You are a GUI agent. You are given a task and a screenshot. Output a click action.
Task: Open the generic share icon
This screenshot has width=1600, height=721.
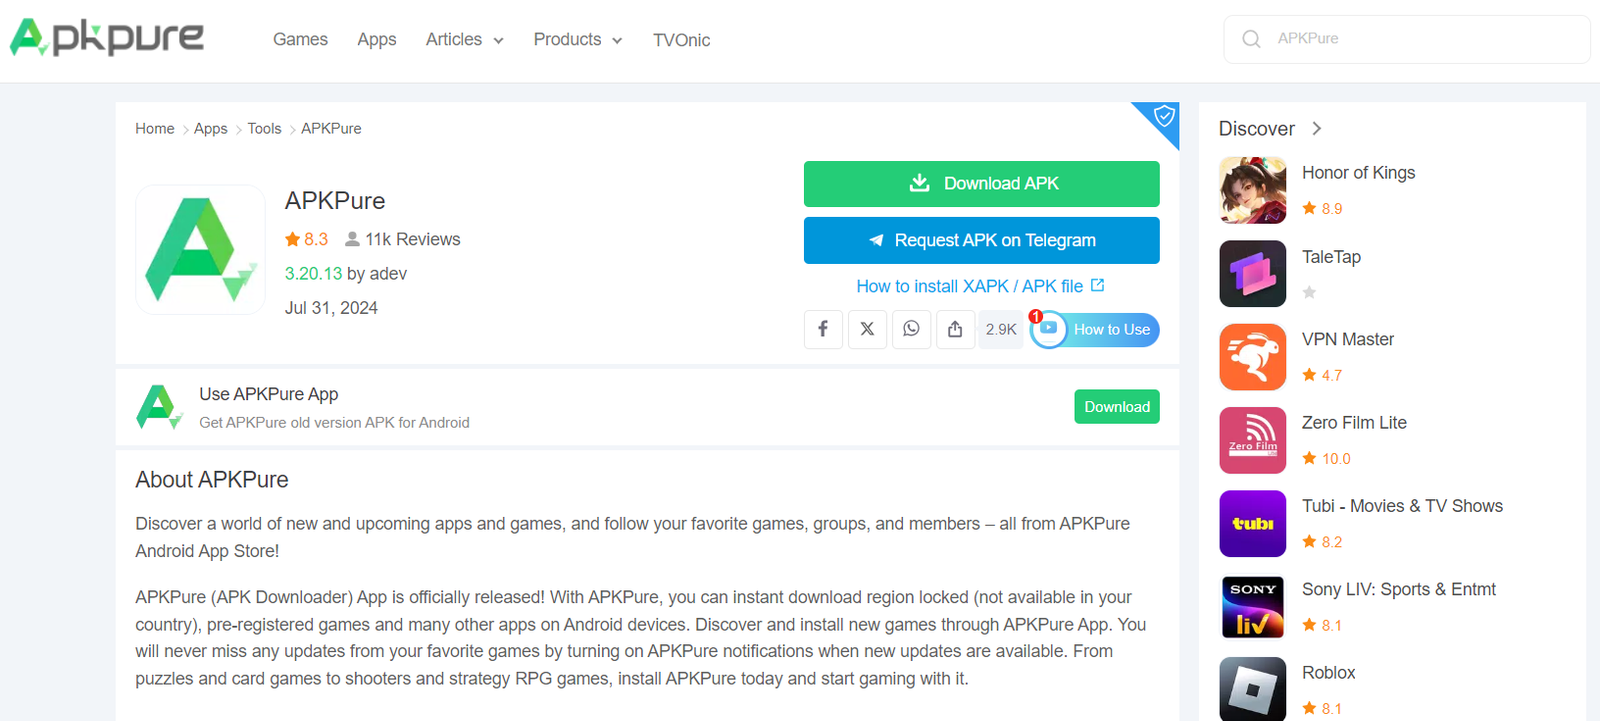(x=955, y=329)
